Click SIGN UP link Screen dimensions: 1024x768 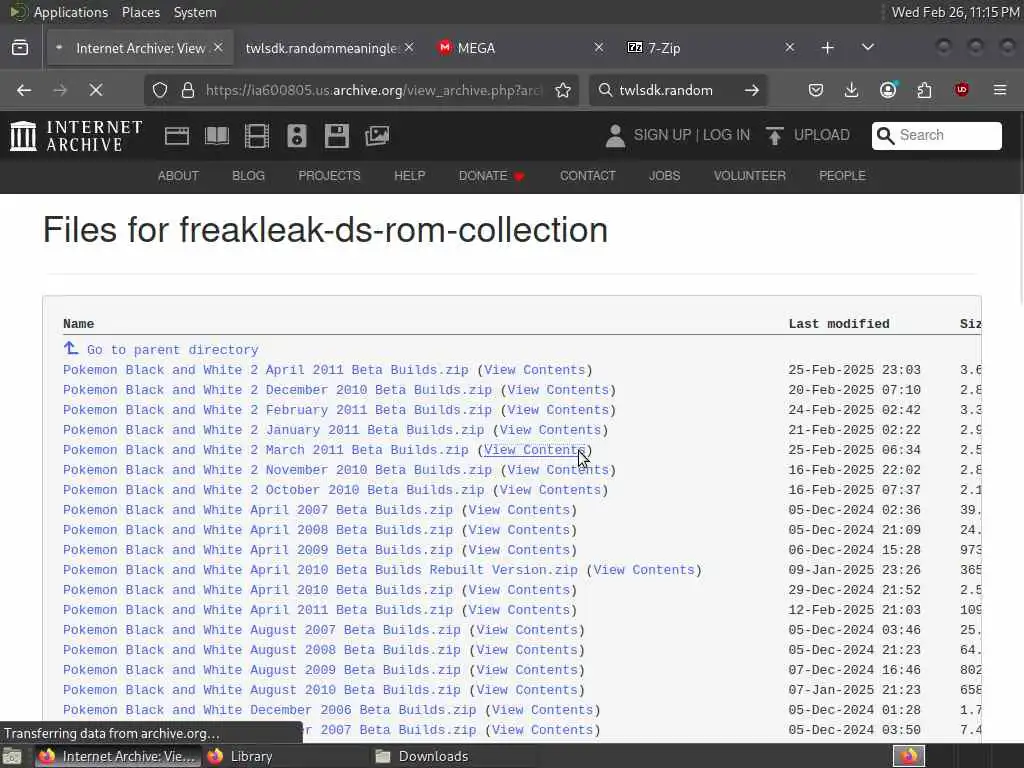[662, 135]
